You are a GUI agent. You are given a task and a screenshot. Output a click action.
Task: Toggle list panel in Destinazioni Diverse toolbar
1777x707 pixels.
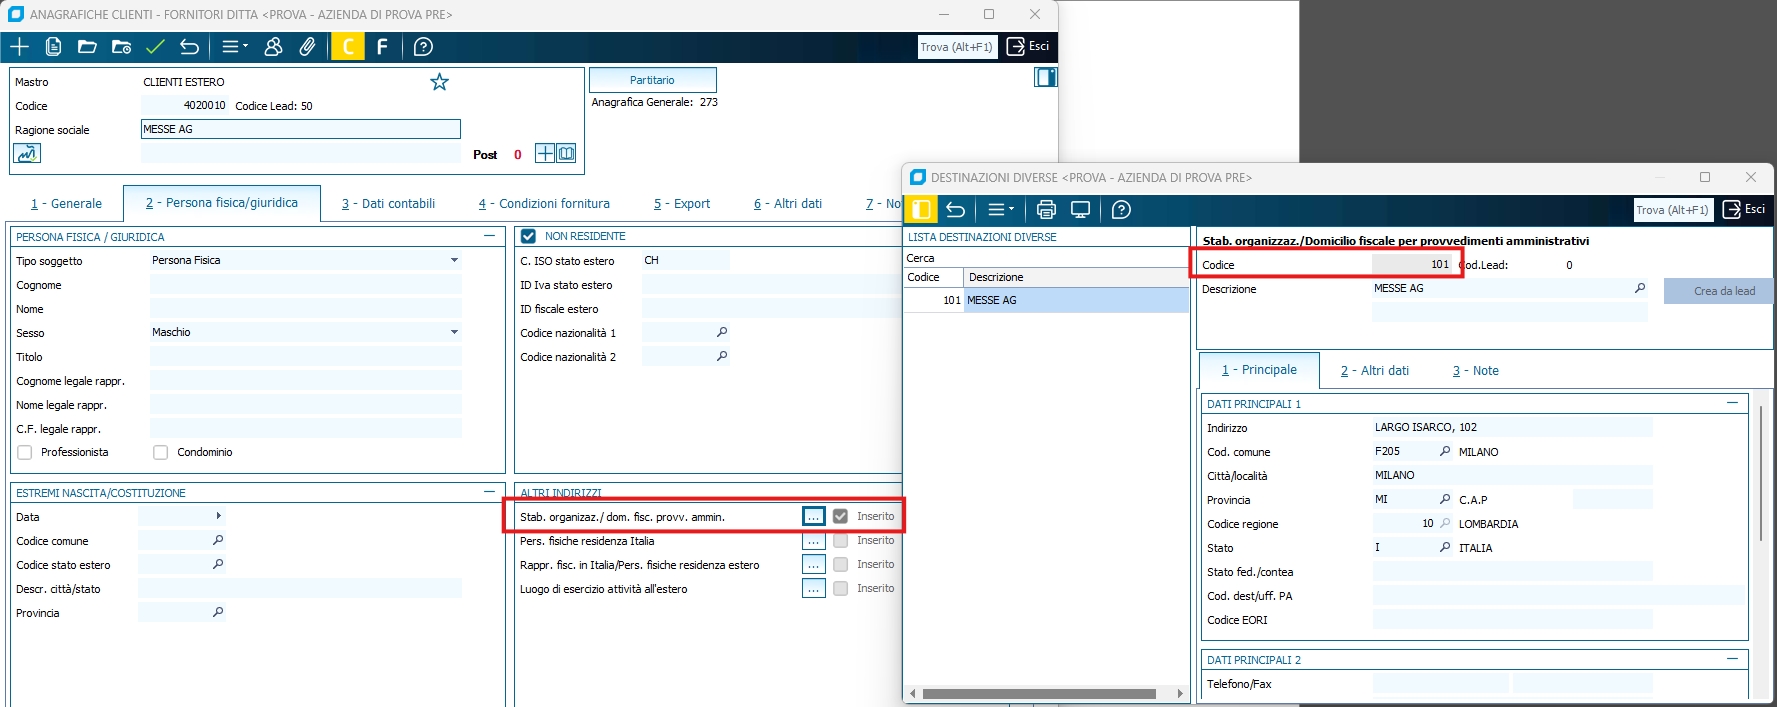pyautogui.click(x=922, y=210)
